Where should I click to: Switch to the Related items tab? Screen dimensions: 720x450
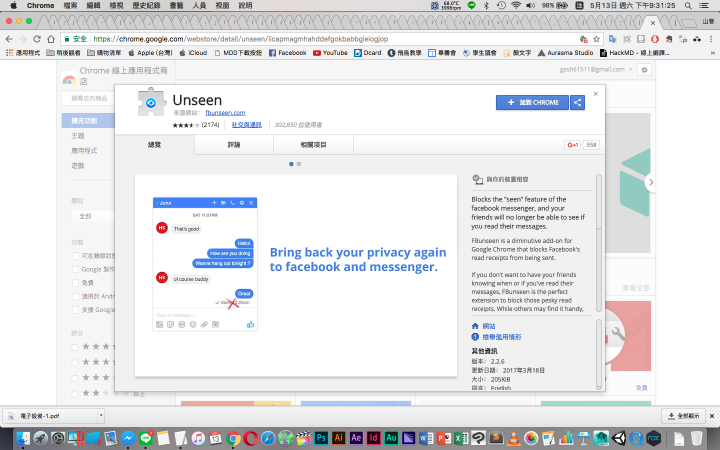(313, 145)
